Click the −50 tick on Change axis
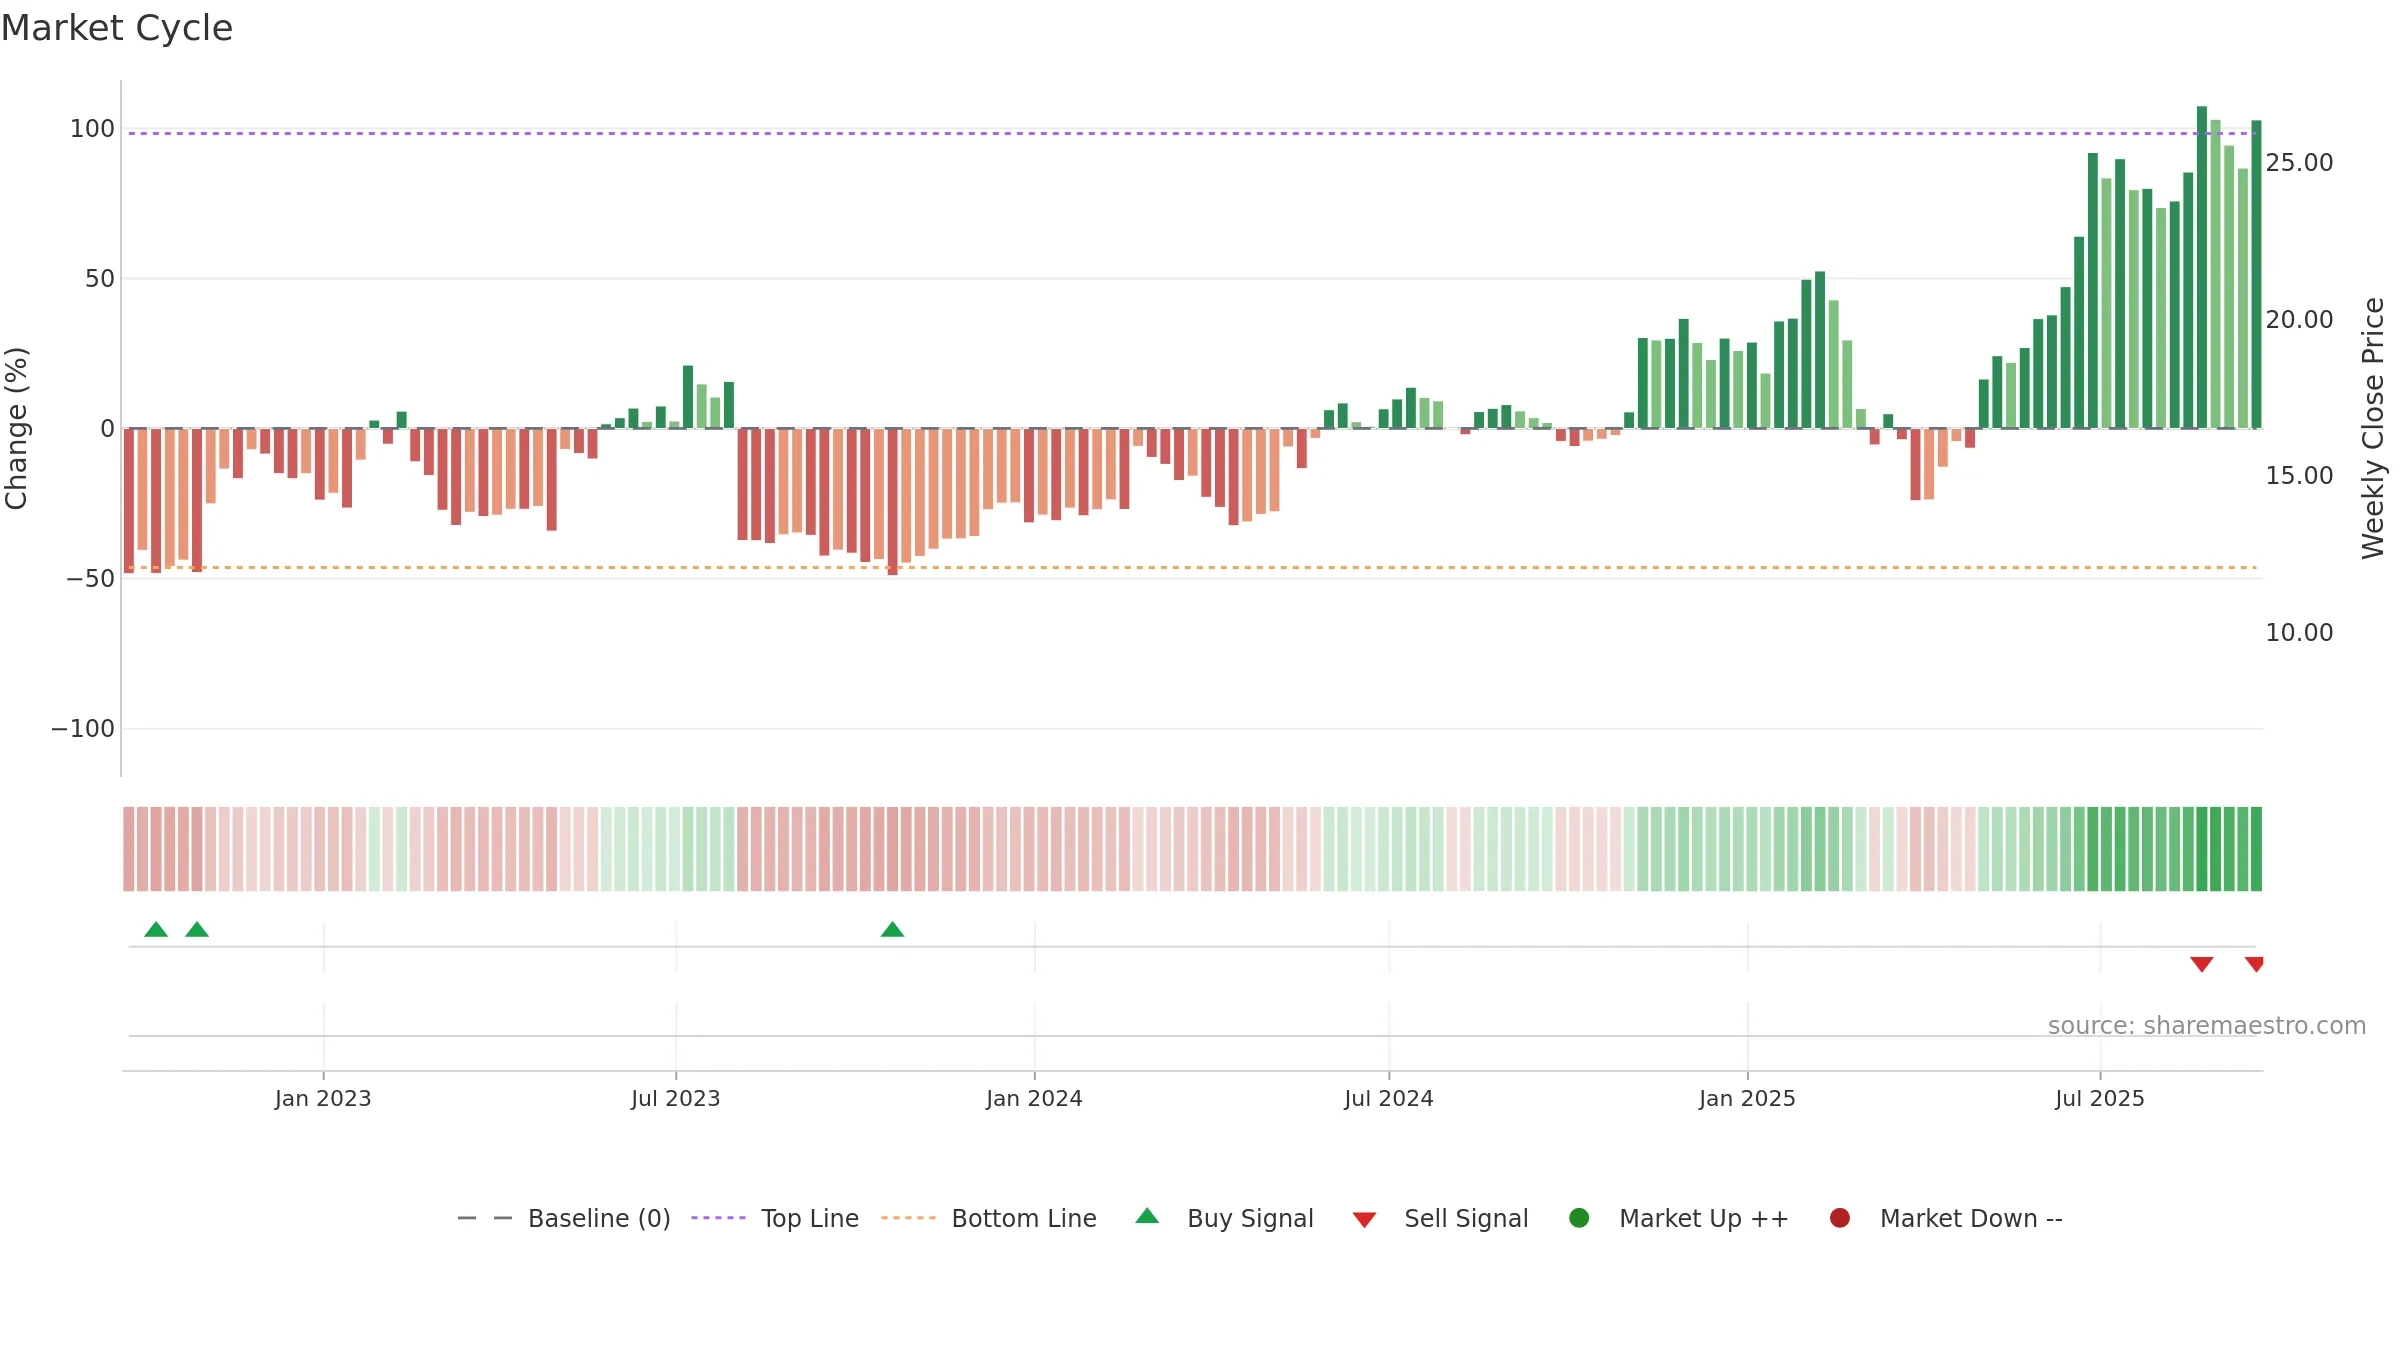The image size is (2400, 1350). [x=90, y=578]
